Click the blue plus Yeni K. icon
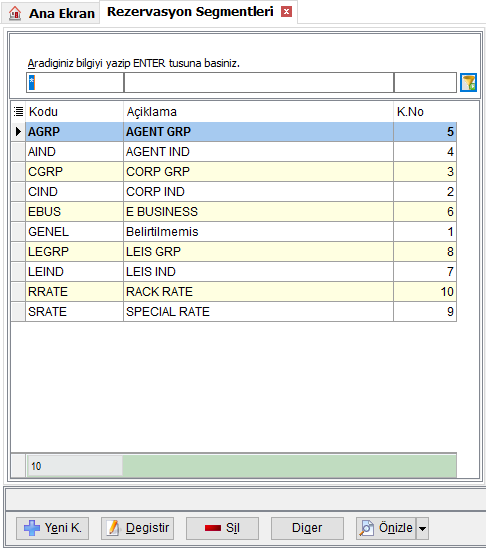 click(32, 528)
